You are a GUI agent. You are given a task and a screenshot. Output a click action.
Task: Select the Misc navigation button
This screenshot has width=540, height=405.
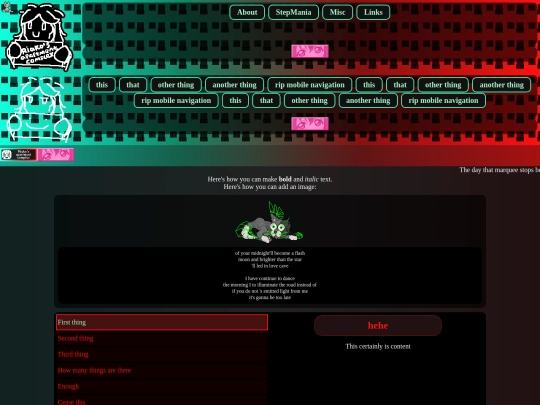[337, 12]
